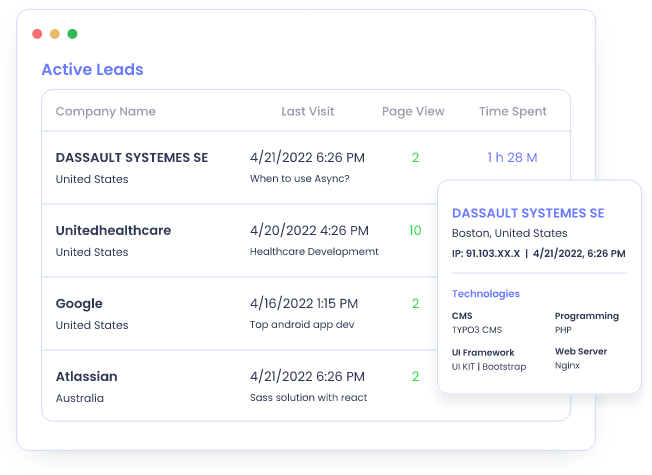This screenshot has height=475, width=652.
Task: Click Unitedhealthcare page view count 10
Action: pyautogui.click(x=415, y=230)
